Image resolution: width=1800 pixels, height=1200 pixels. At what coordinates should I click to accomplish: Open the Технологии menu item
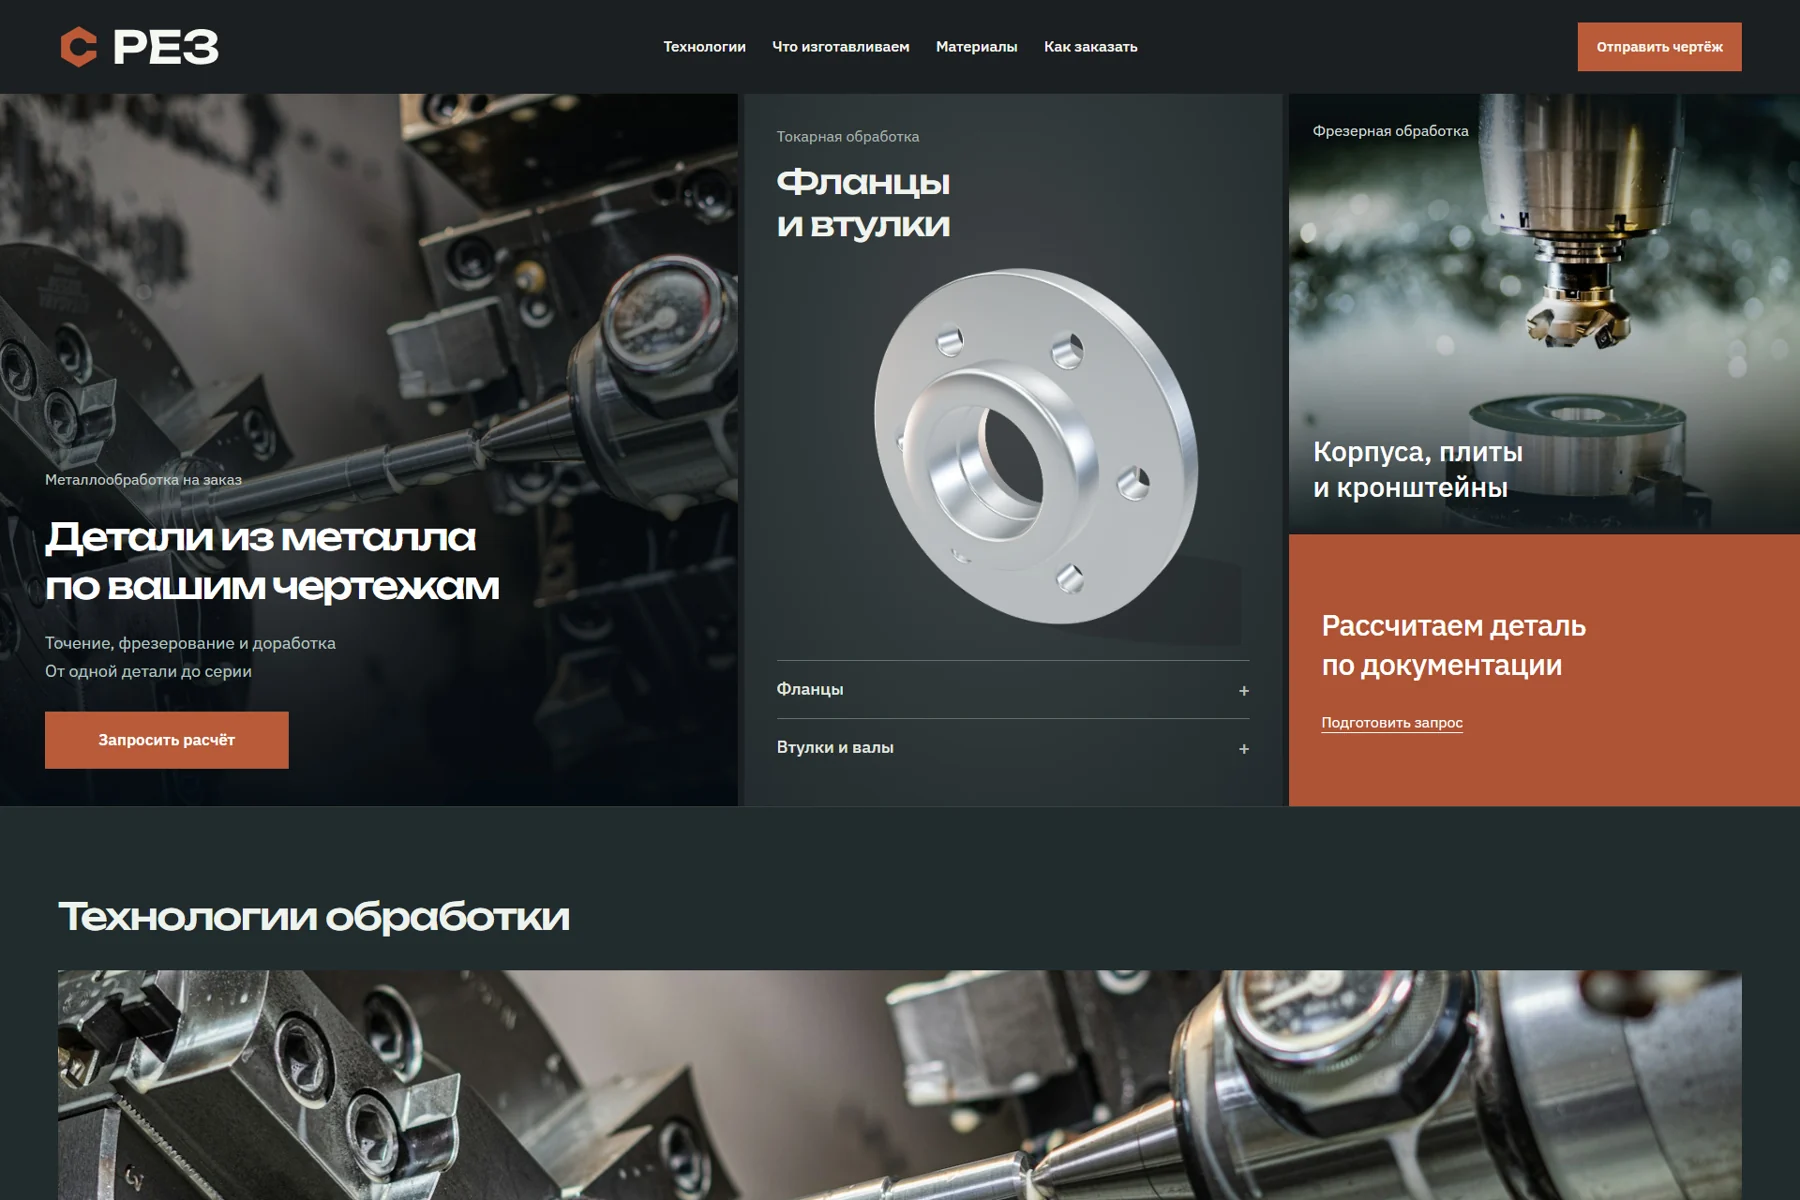704,47
